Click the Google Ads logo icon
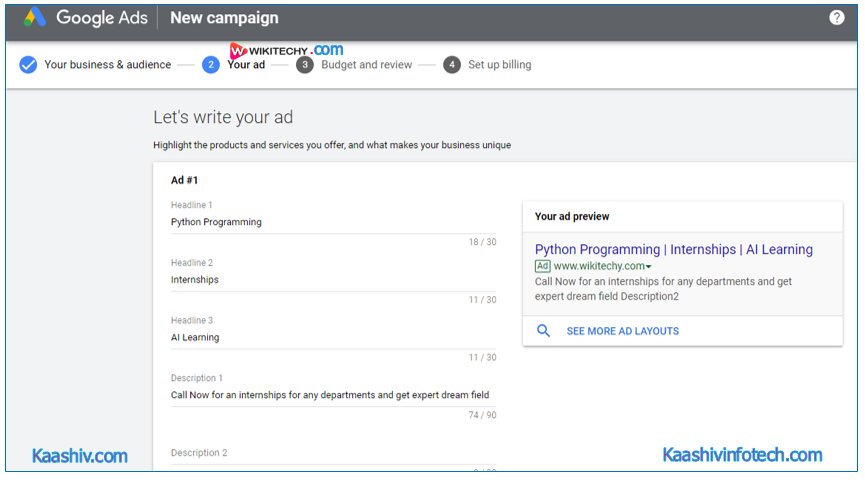The width and height of the screenshot is (865, 480). [x=35, y=17]
